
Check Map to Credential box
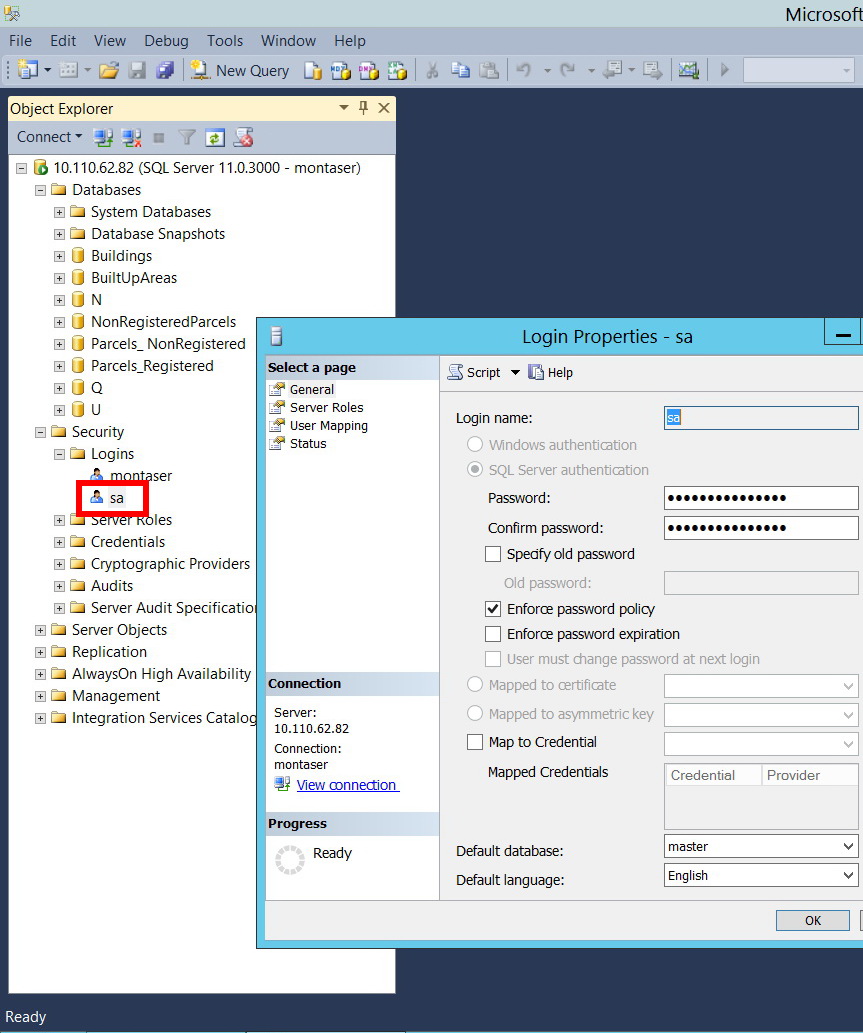pyautogui.click(x=475, y=742)
